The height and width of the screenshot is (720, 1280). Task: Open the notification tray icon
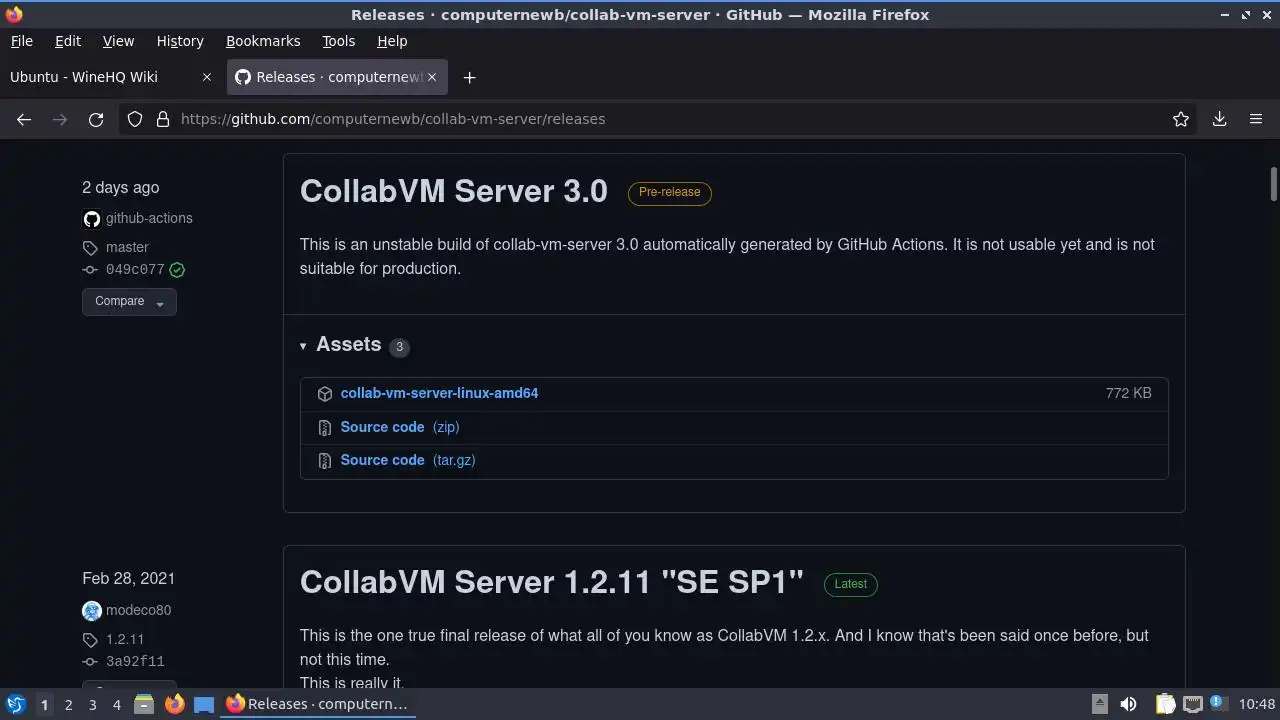pos(1218,704)
